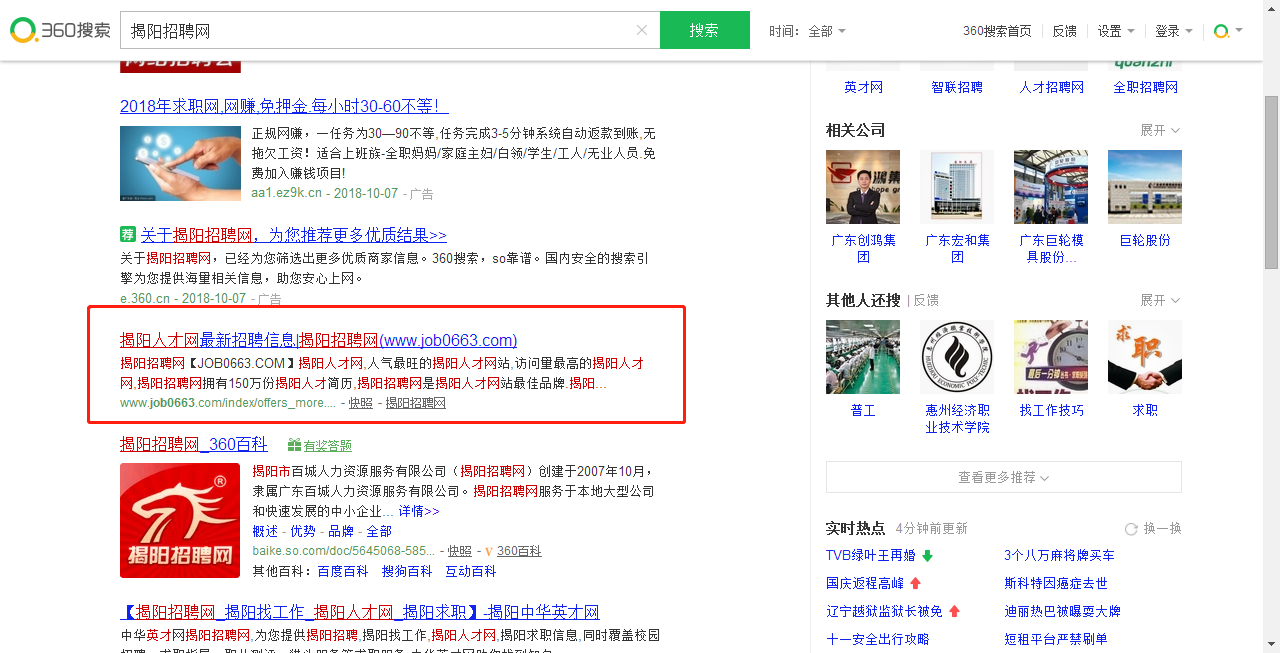Image resolution: width=1280 pixels, height=653 pixels.
Task: Open the 反馈 link in top bar
Action: click(1064, 31)
